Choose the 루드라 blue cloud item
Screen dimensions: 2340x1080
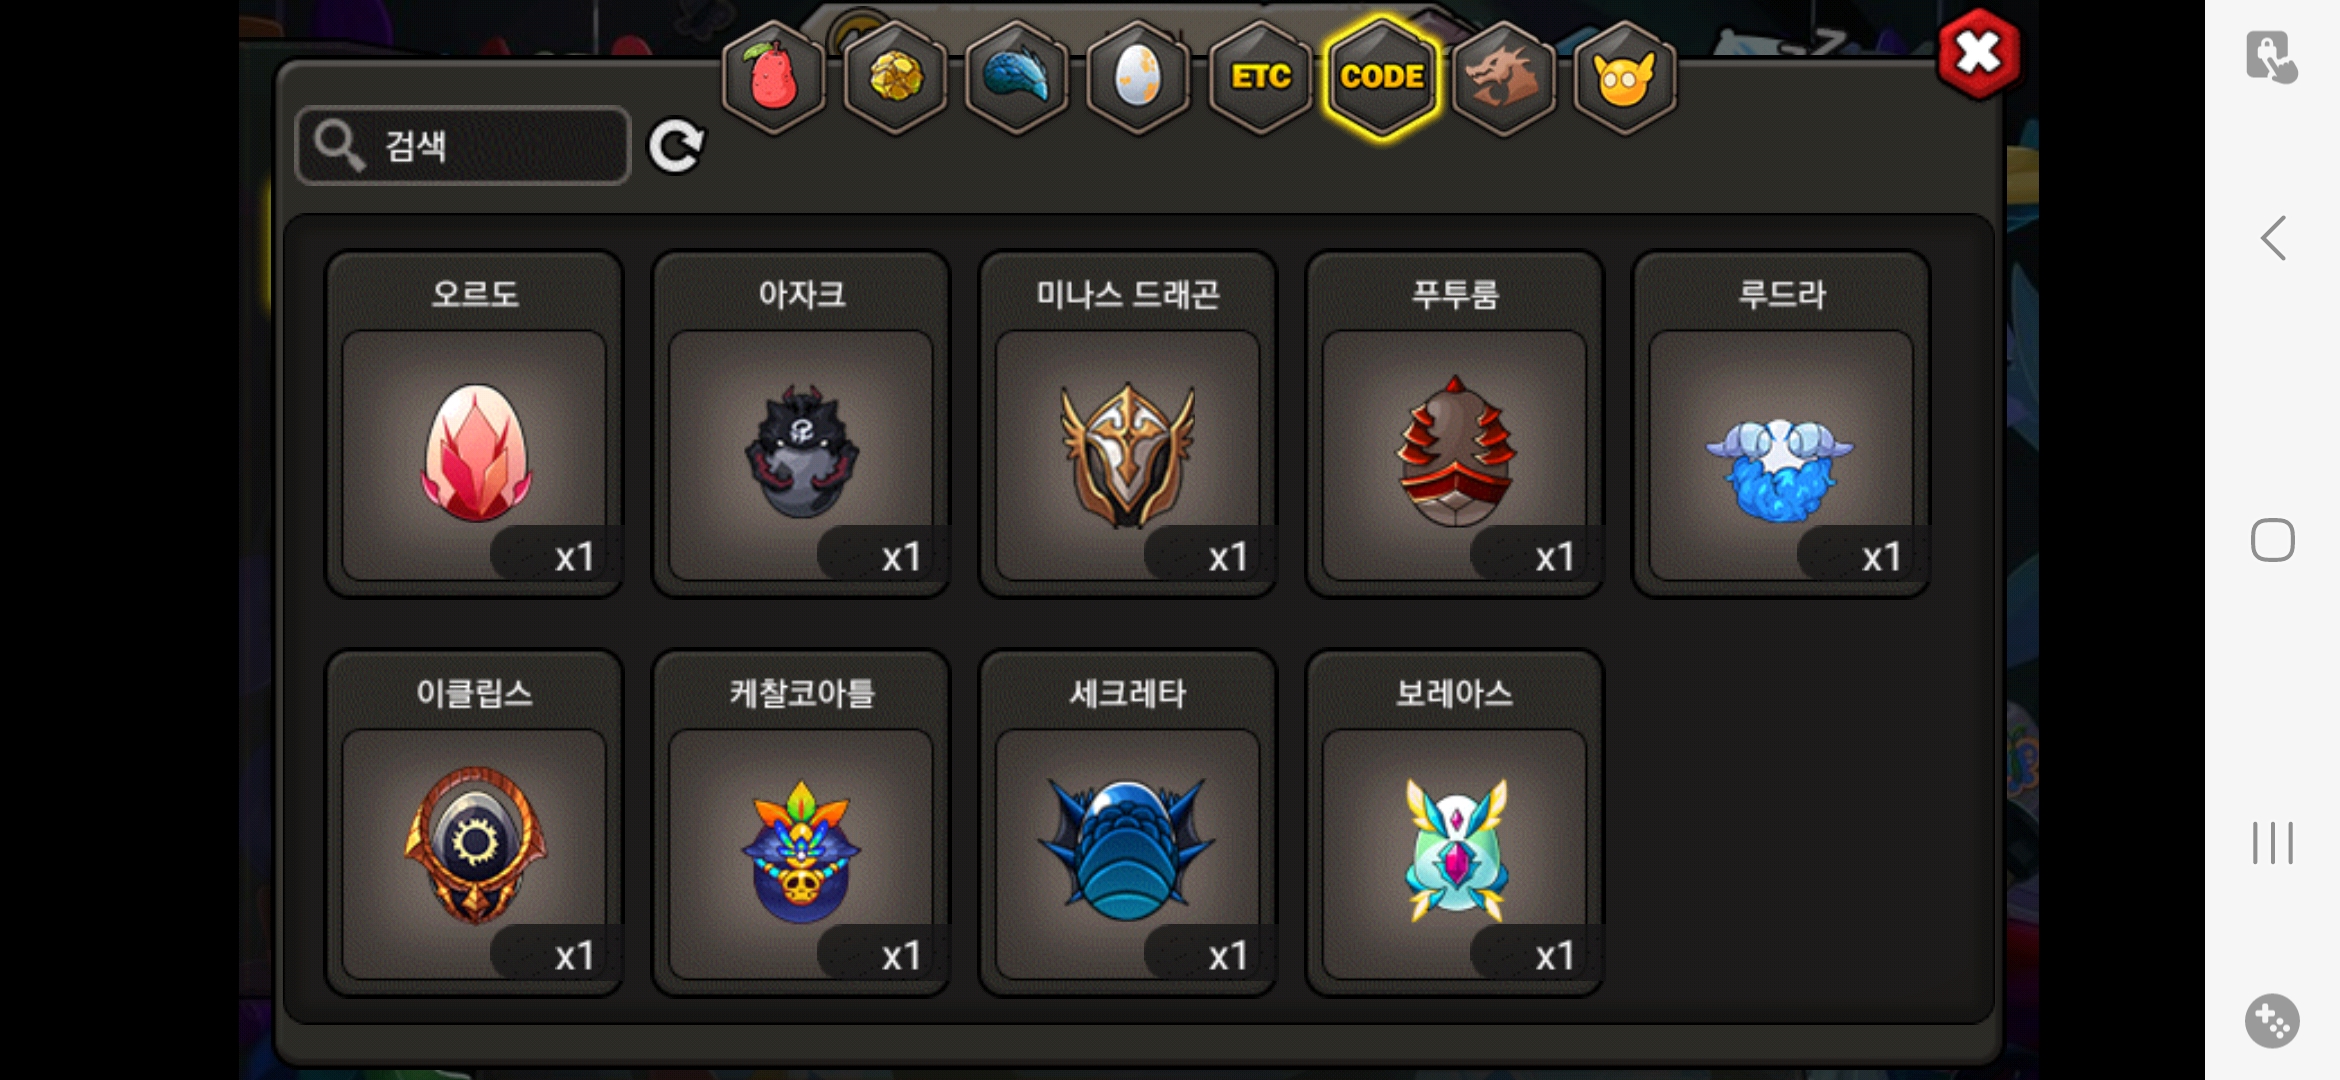[1781, 424]
